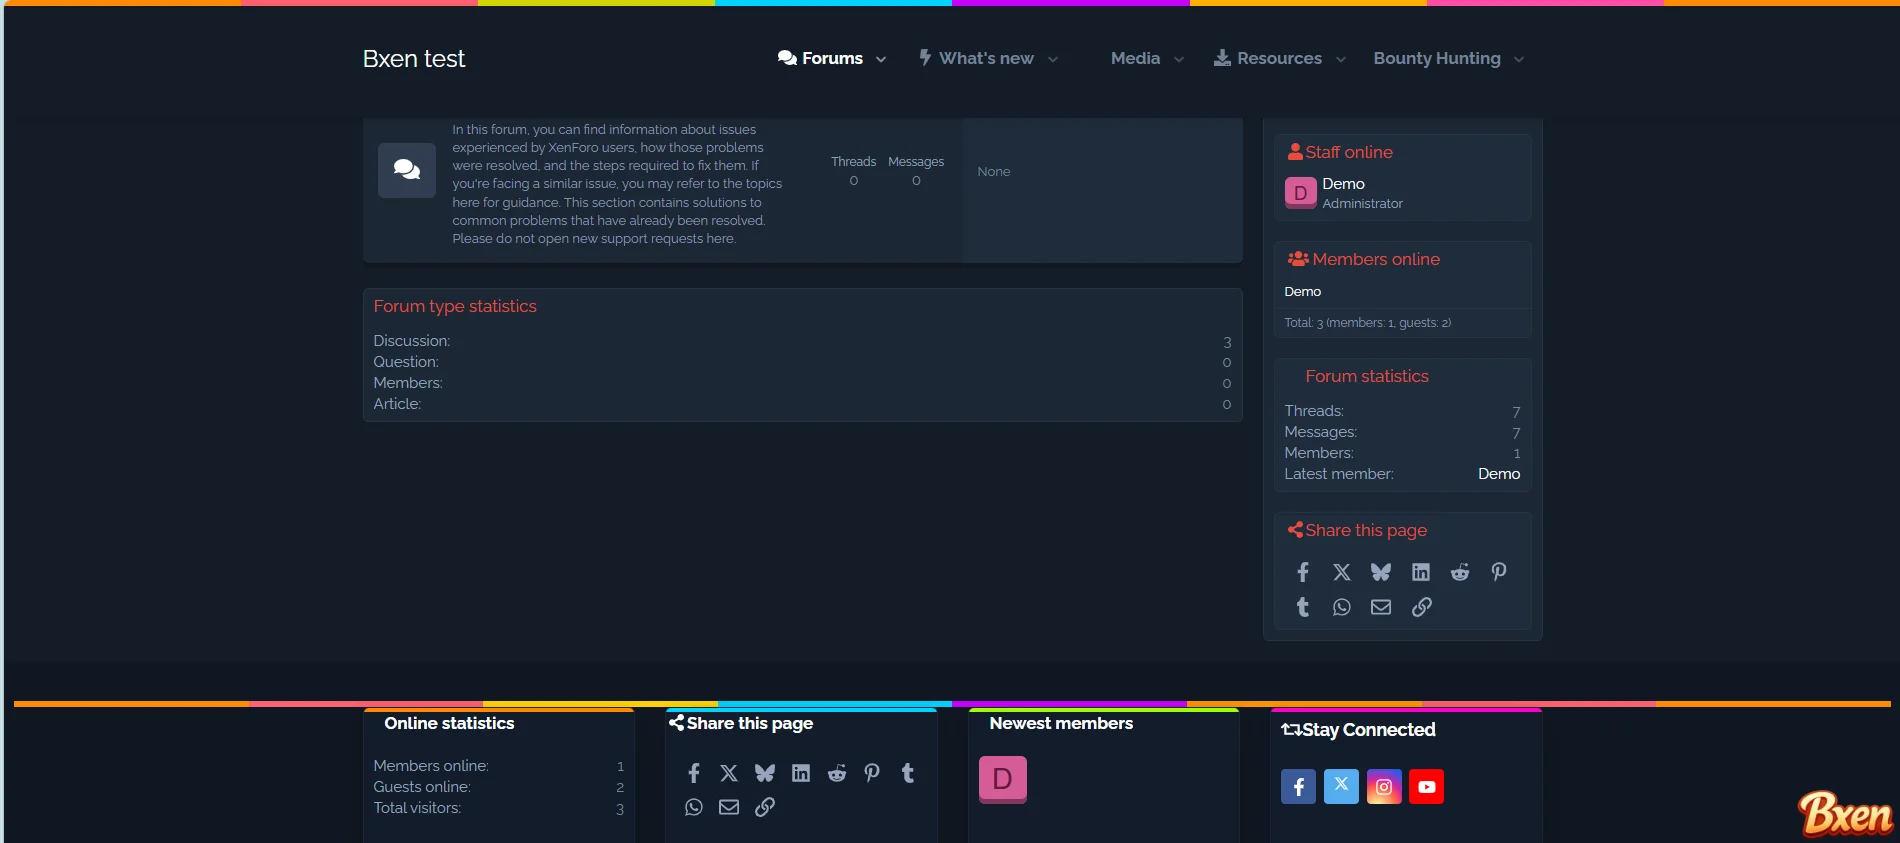This screenshot has width=1900, height=843.
Task: Expand the Forums dropdown arrow
Action: point(881,59)
